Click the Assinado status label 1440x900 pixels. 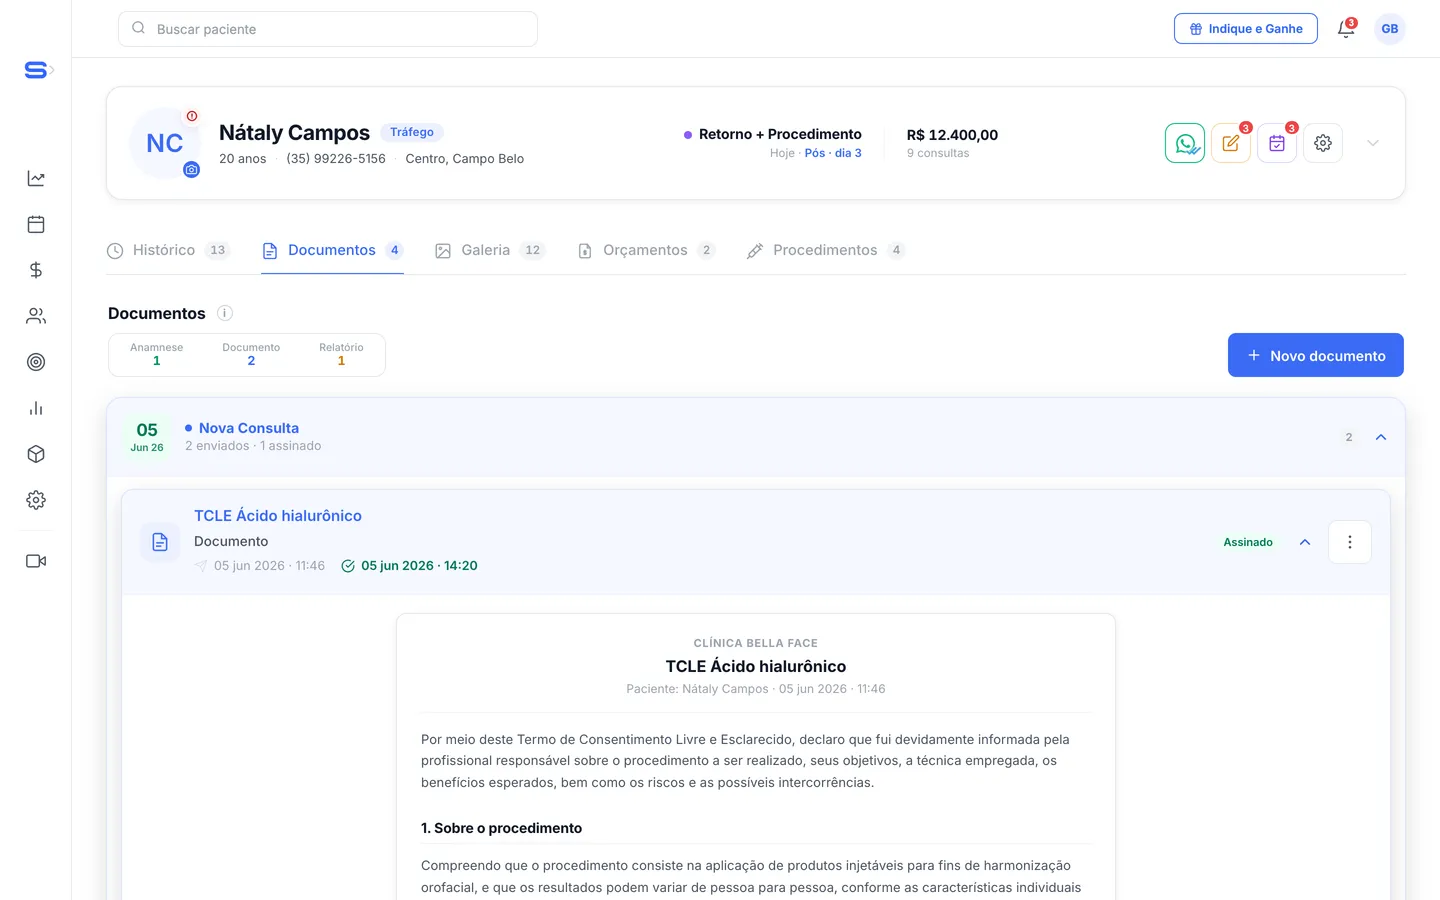coord(1248,542)
